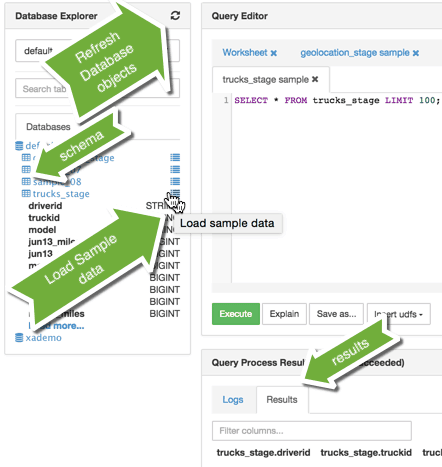This screenshot has height=467, width=442.
Task: Open the Insert udfs dropdown
Action: point(399,314)
